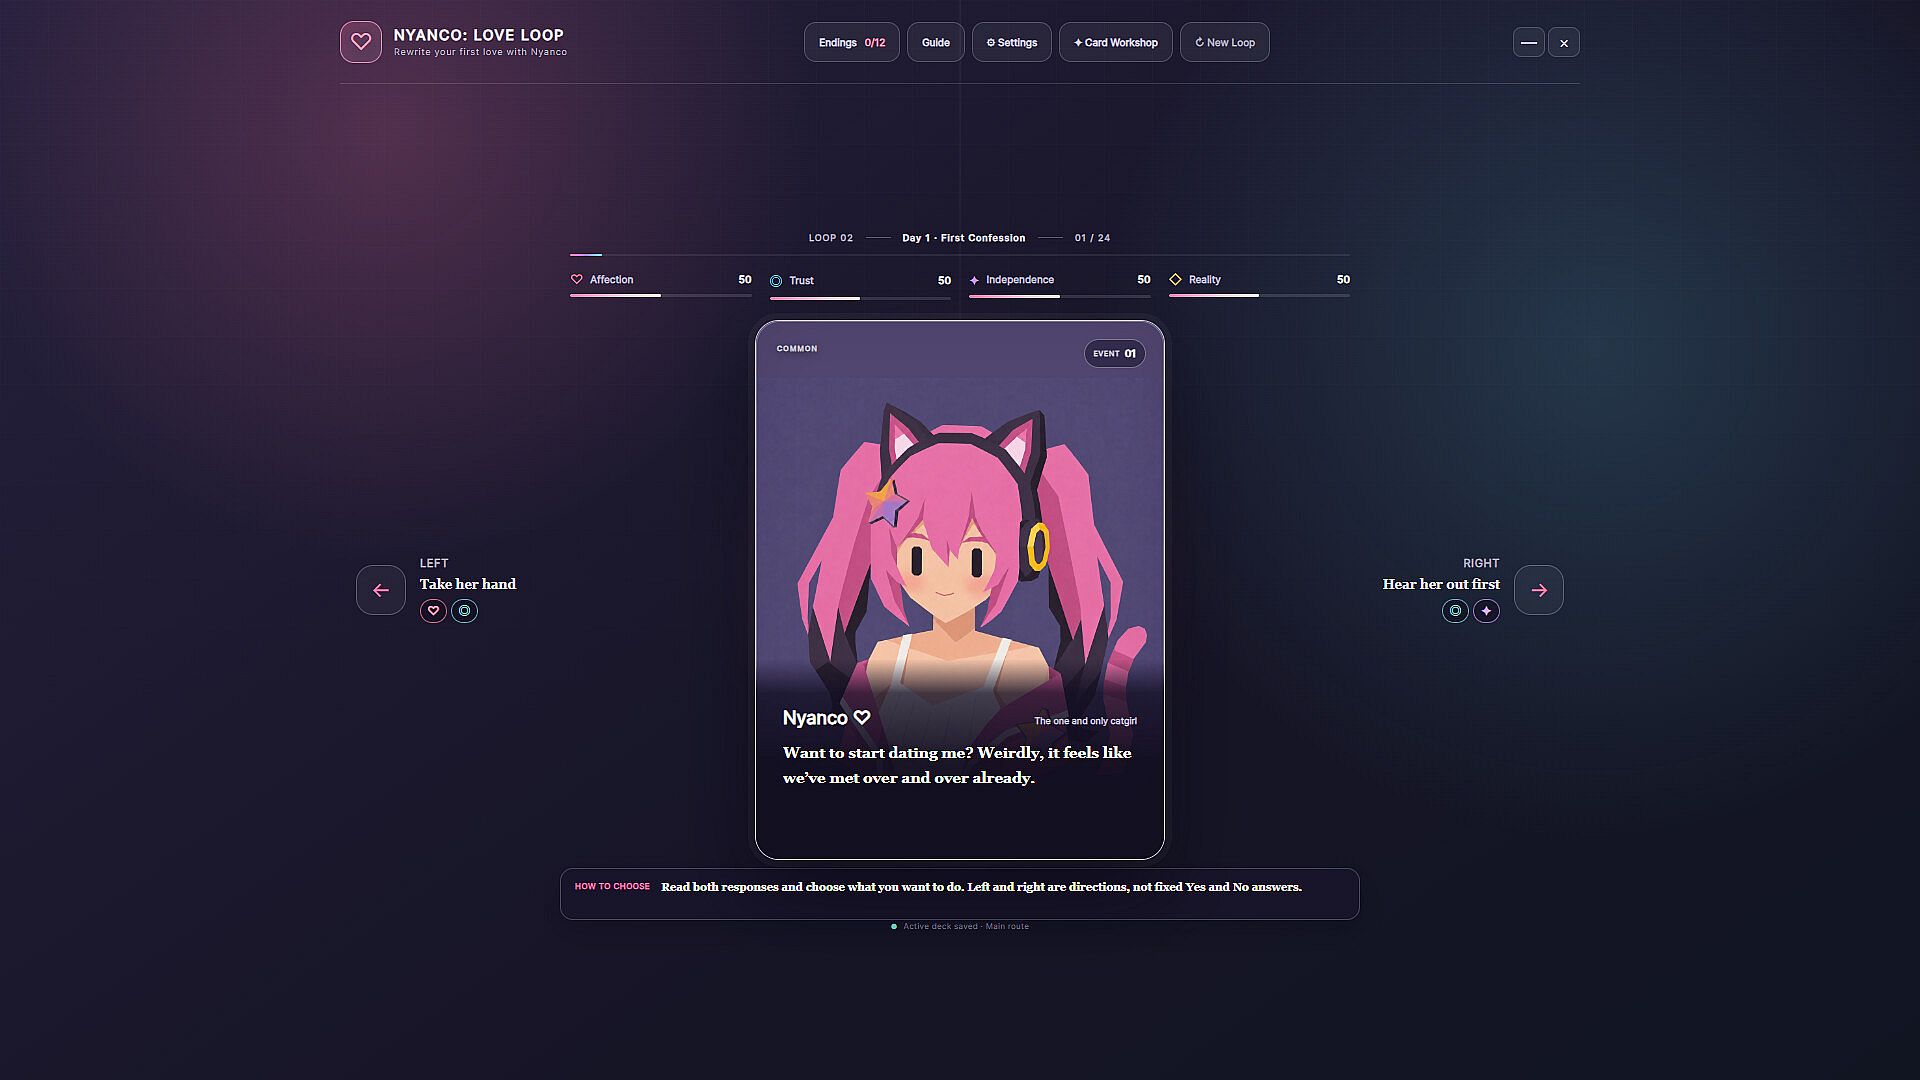Click the trust ring icon under Hear her out first
This screenshot has height=1080, width=1920.
coord(1455,611)
